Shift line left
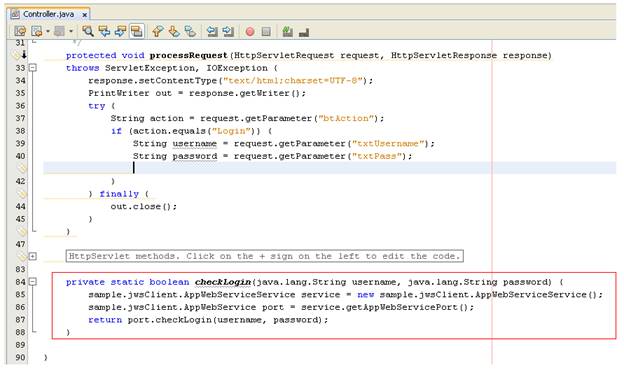 [212, 31]
